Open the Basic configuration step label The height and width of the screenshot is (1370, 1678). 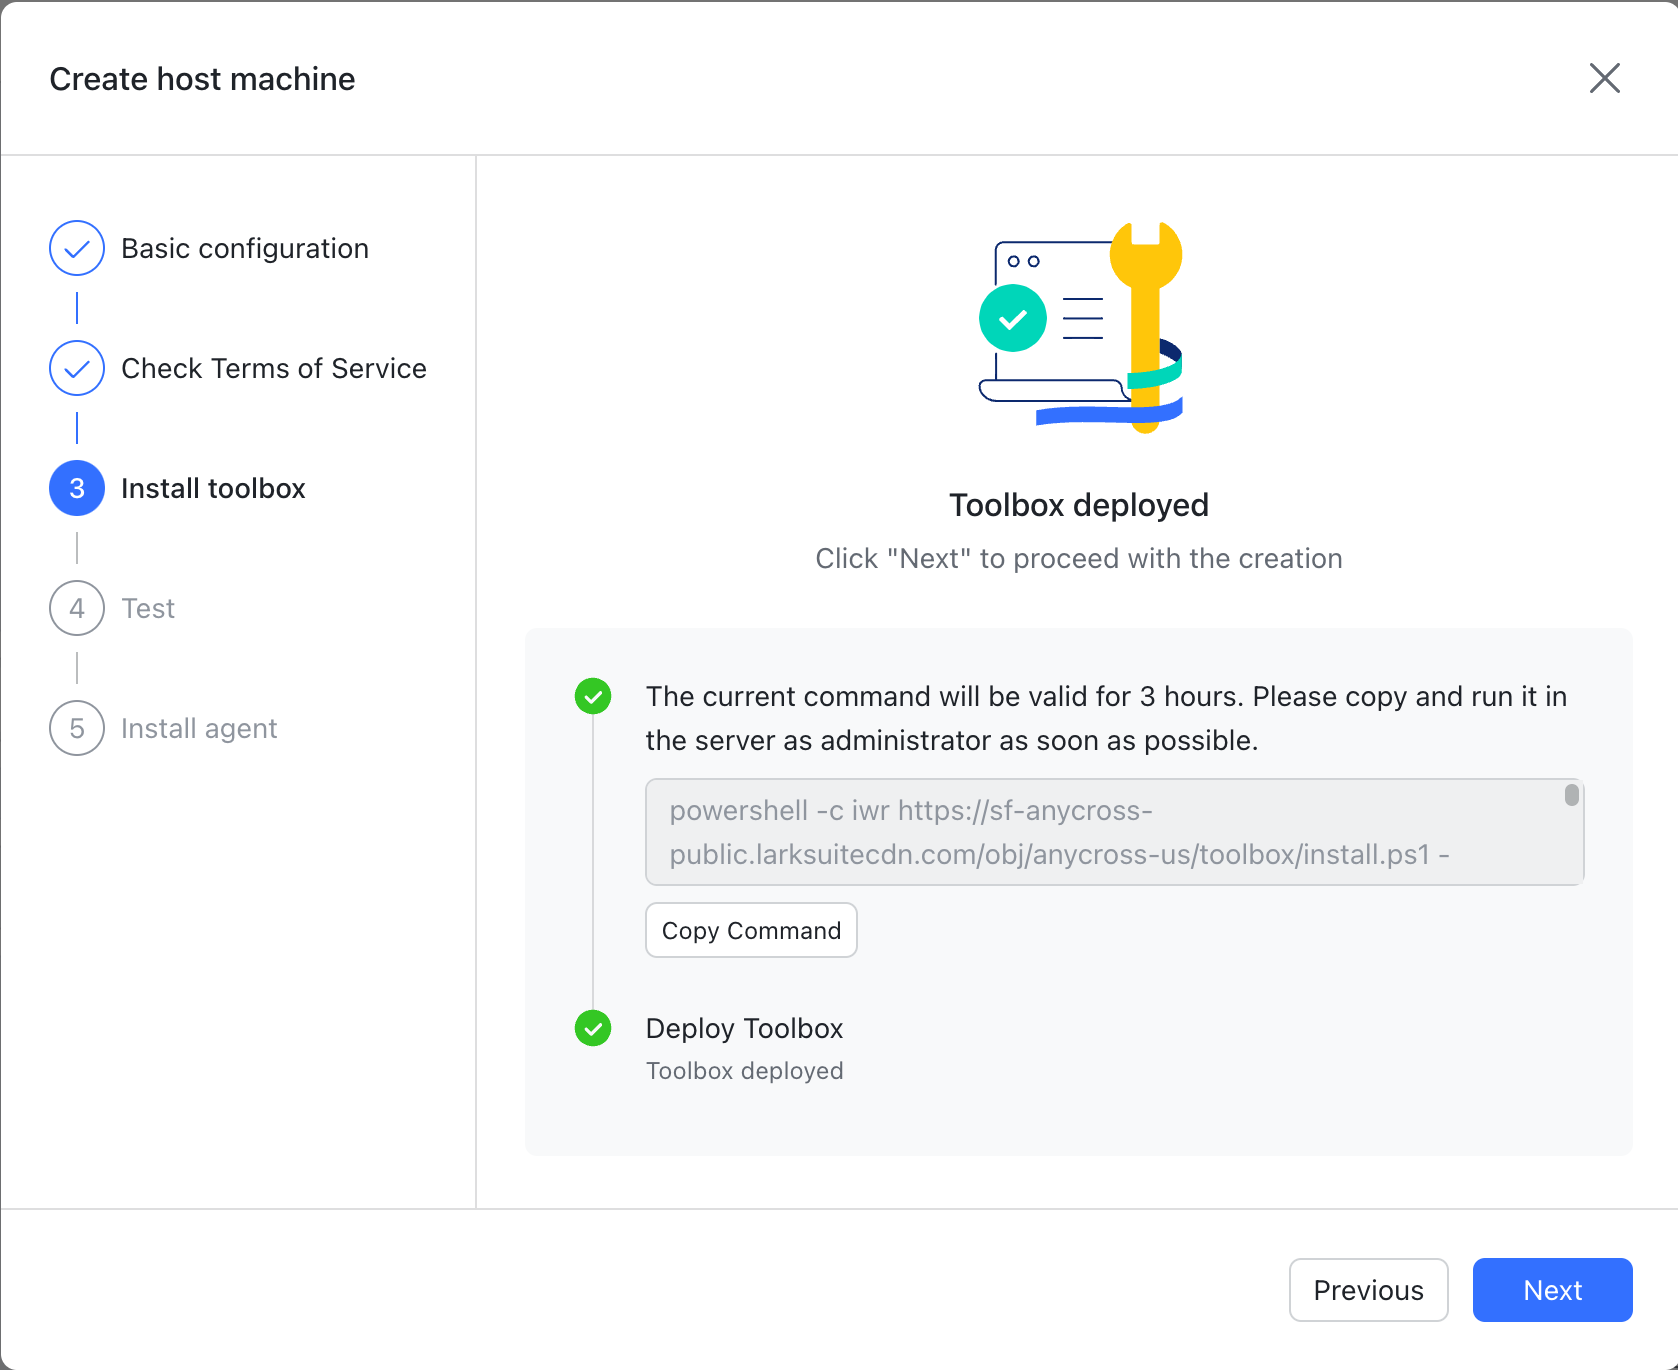(245, 248)
